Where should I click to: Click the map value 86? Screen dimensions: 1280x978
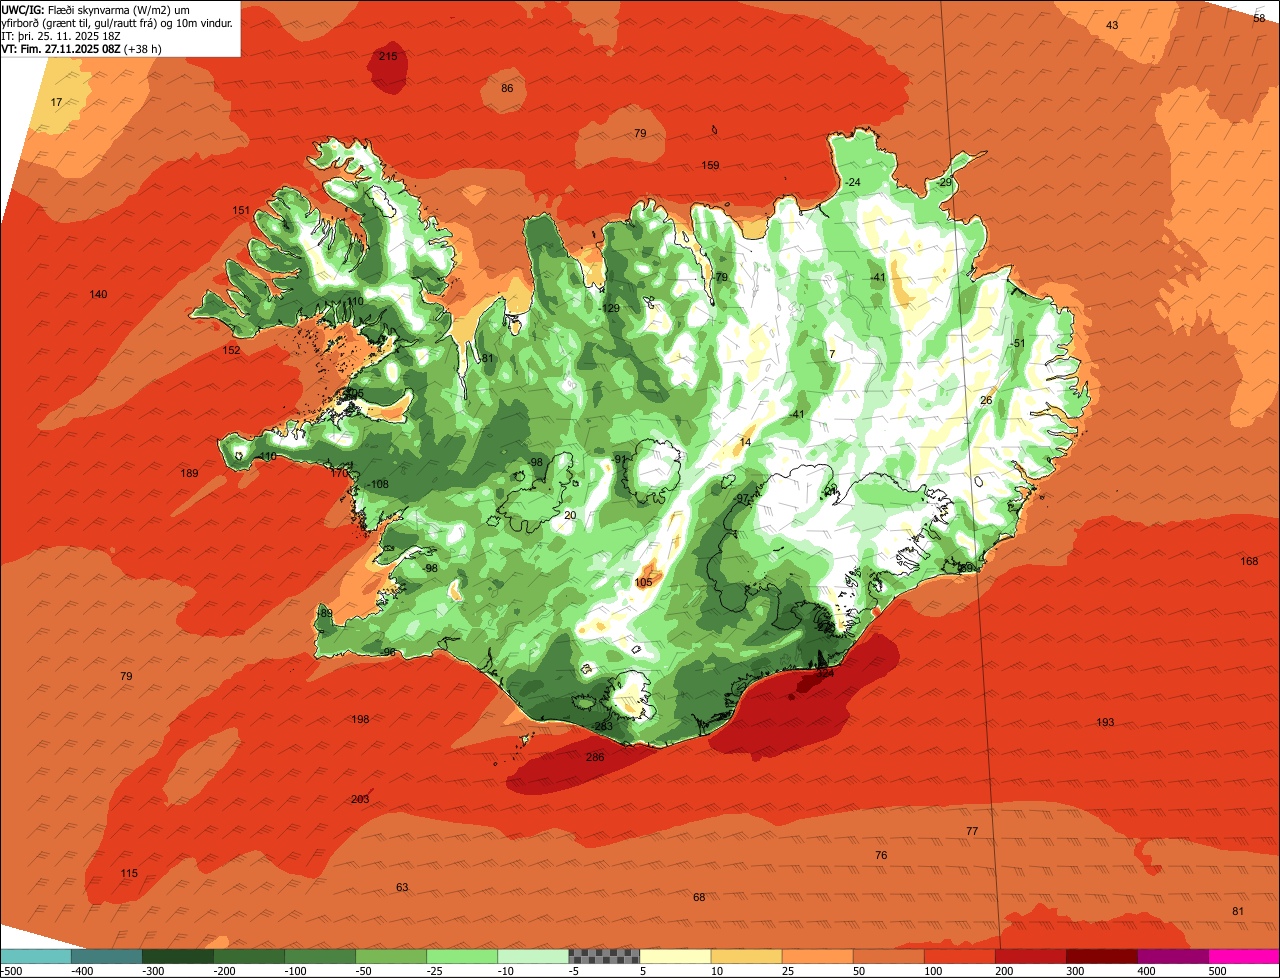(507, 88)
